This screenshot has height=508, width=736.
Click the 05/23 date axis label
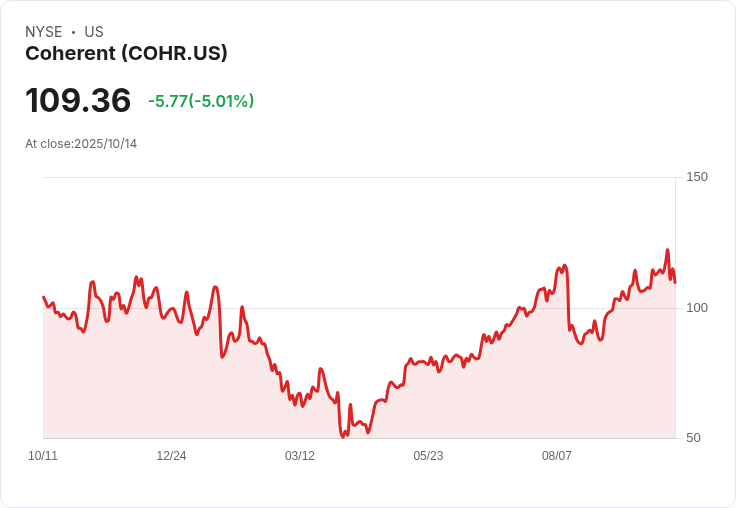click(x=428, y=456)
